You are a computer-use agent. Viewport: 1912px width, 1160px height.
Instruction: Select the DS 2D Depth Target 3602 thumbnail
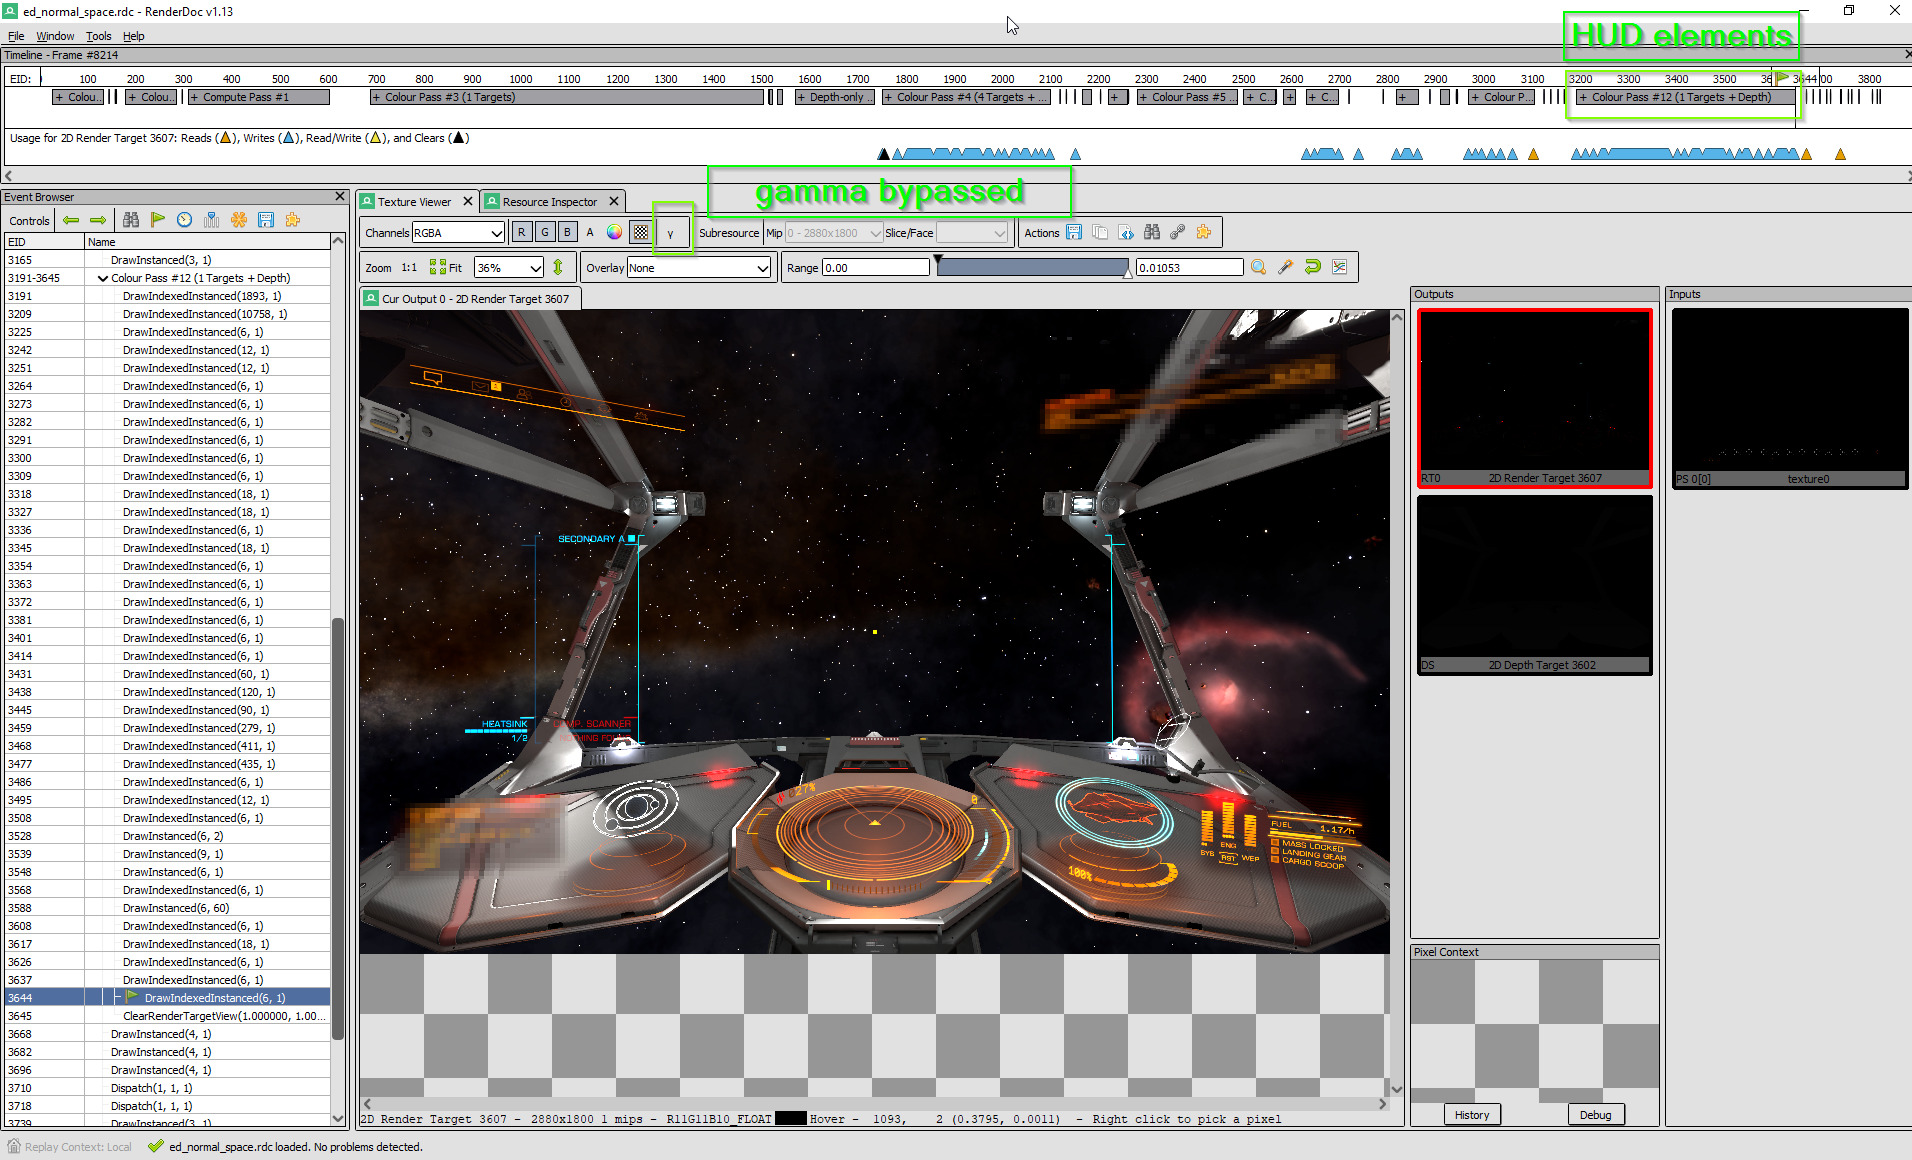pos(1535,585)
